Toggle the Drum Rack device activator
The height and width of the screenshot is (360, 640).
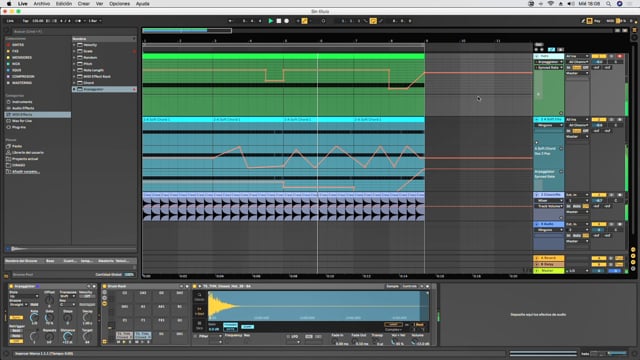(x=104, y=286)
